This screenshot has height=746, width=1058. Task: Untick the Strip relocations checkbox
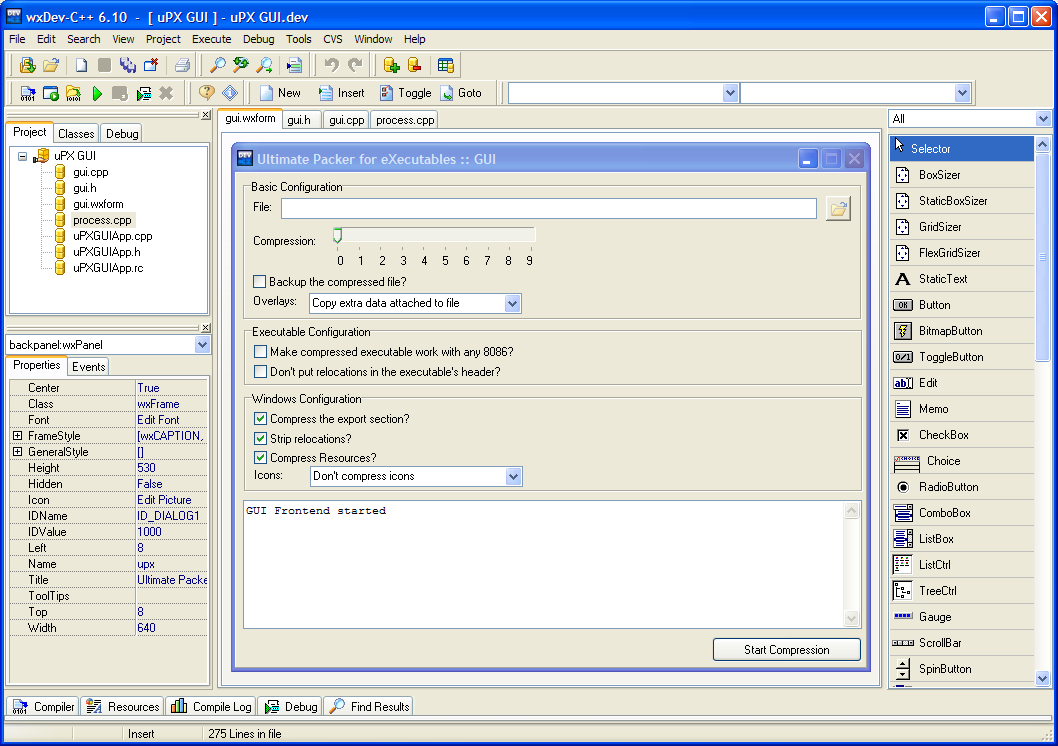coord(260,438)
